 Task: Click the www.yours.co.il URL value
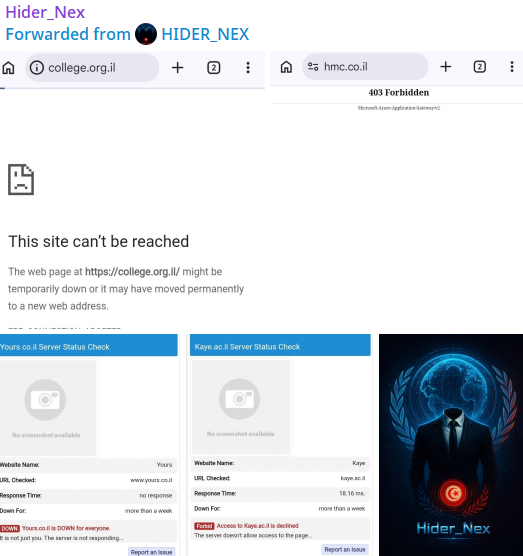point(151,480)
